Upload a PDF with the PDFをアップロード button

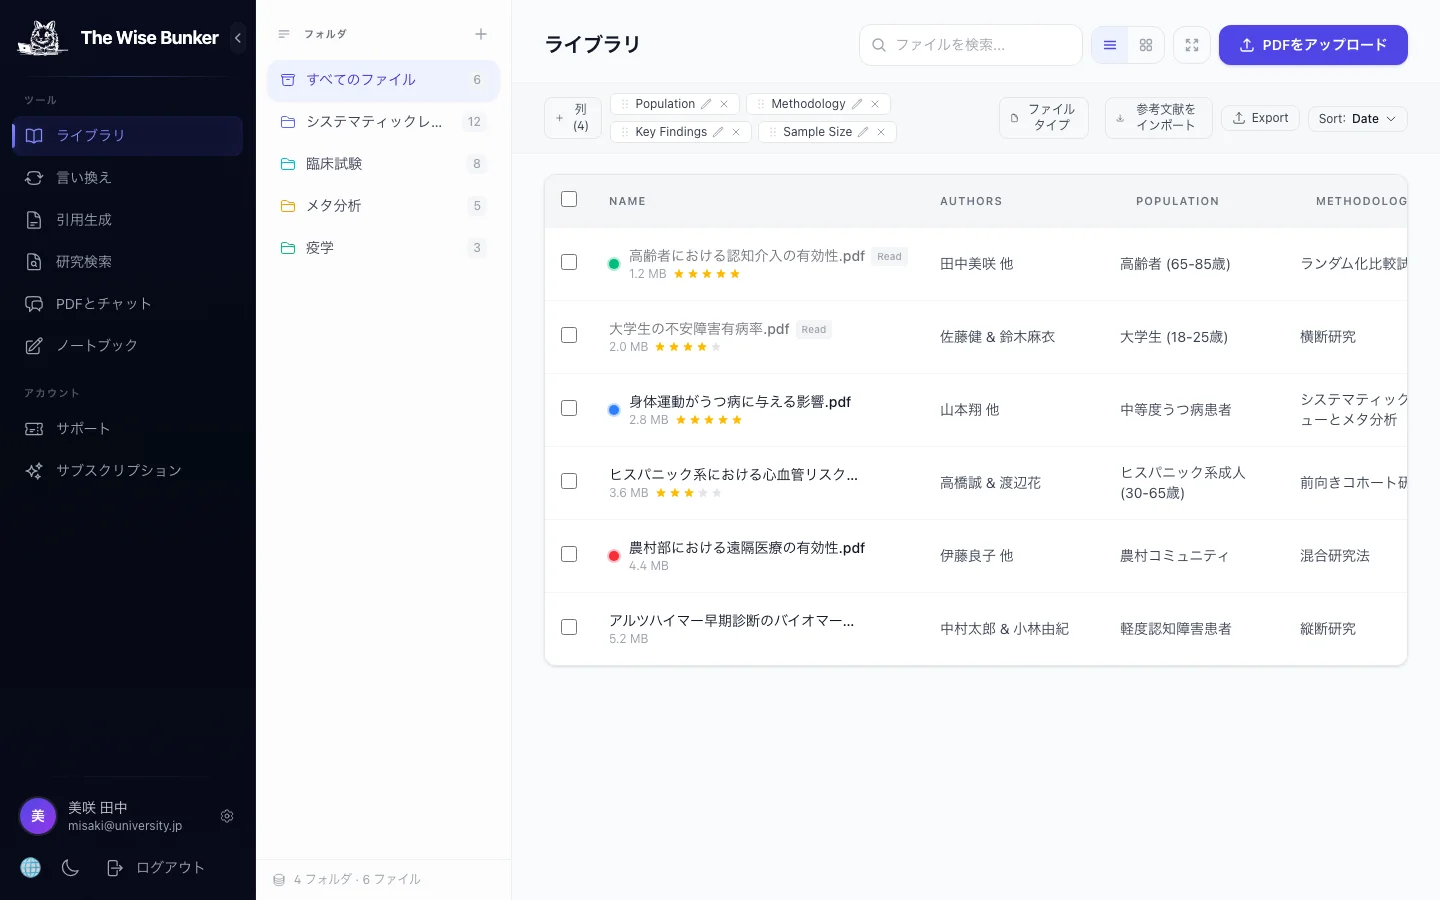[x=1313, y=45]
